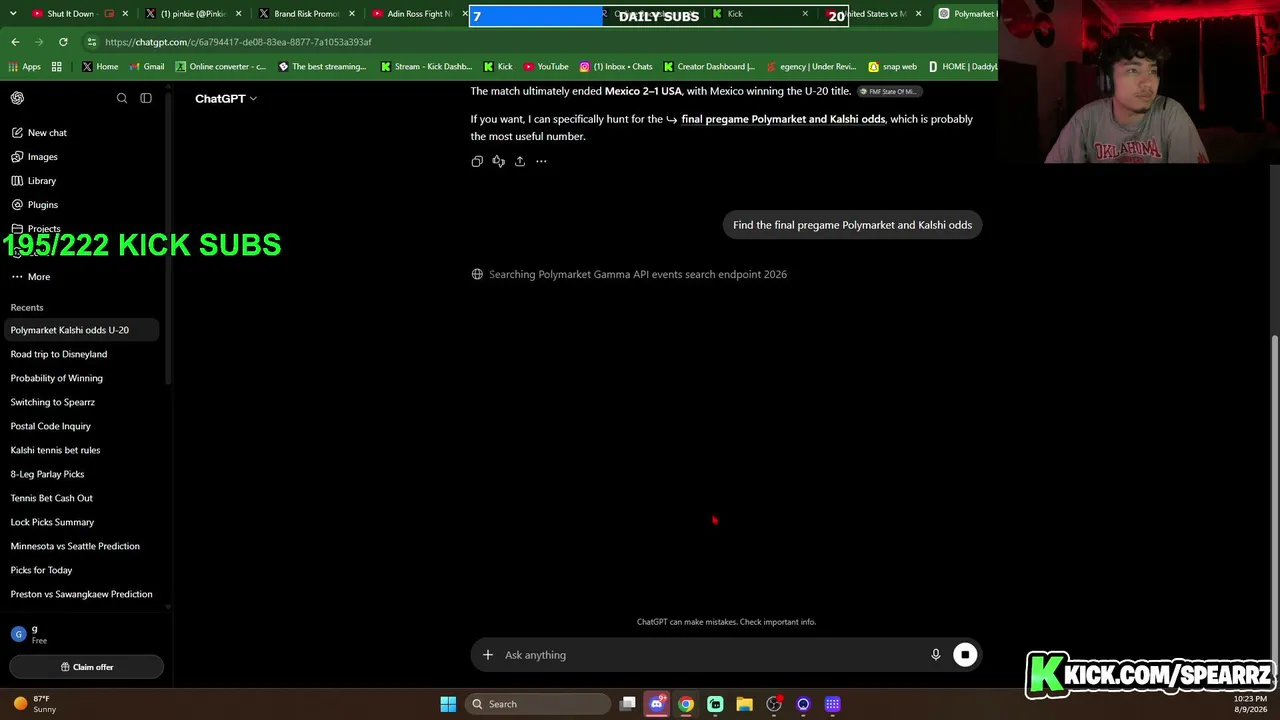Copy the response with the copy icon
The image size is (1280, 720).
point(477,161)
